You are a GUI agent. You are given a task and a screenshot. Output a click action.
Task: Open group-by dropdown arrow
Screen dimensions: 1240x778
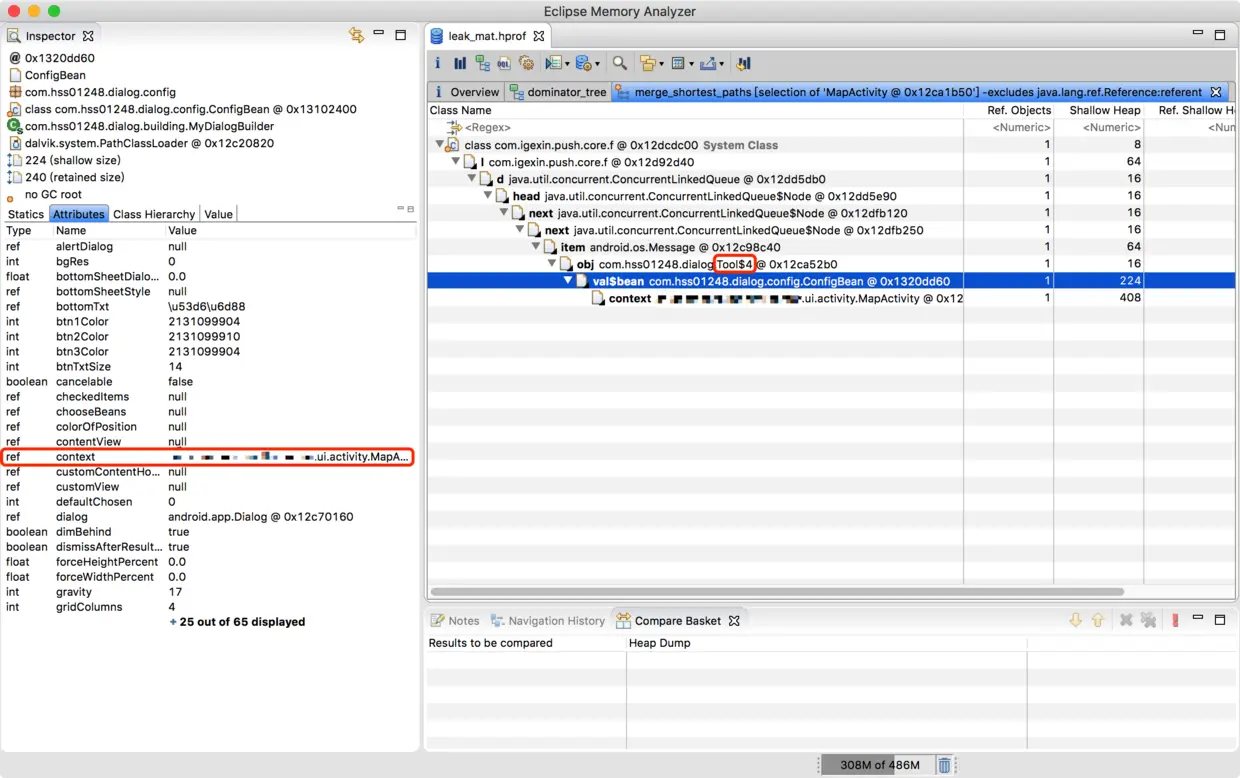(661, 64)
